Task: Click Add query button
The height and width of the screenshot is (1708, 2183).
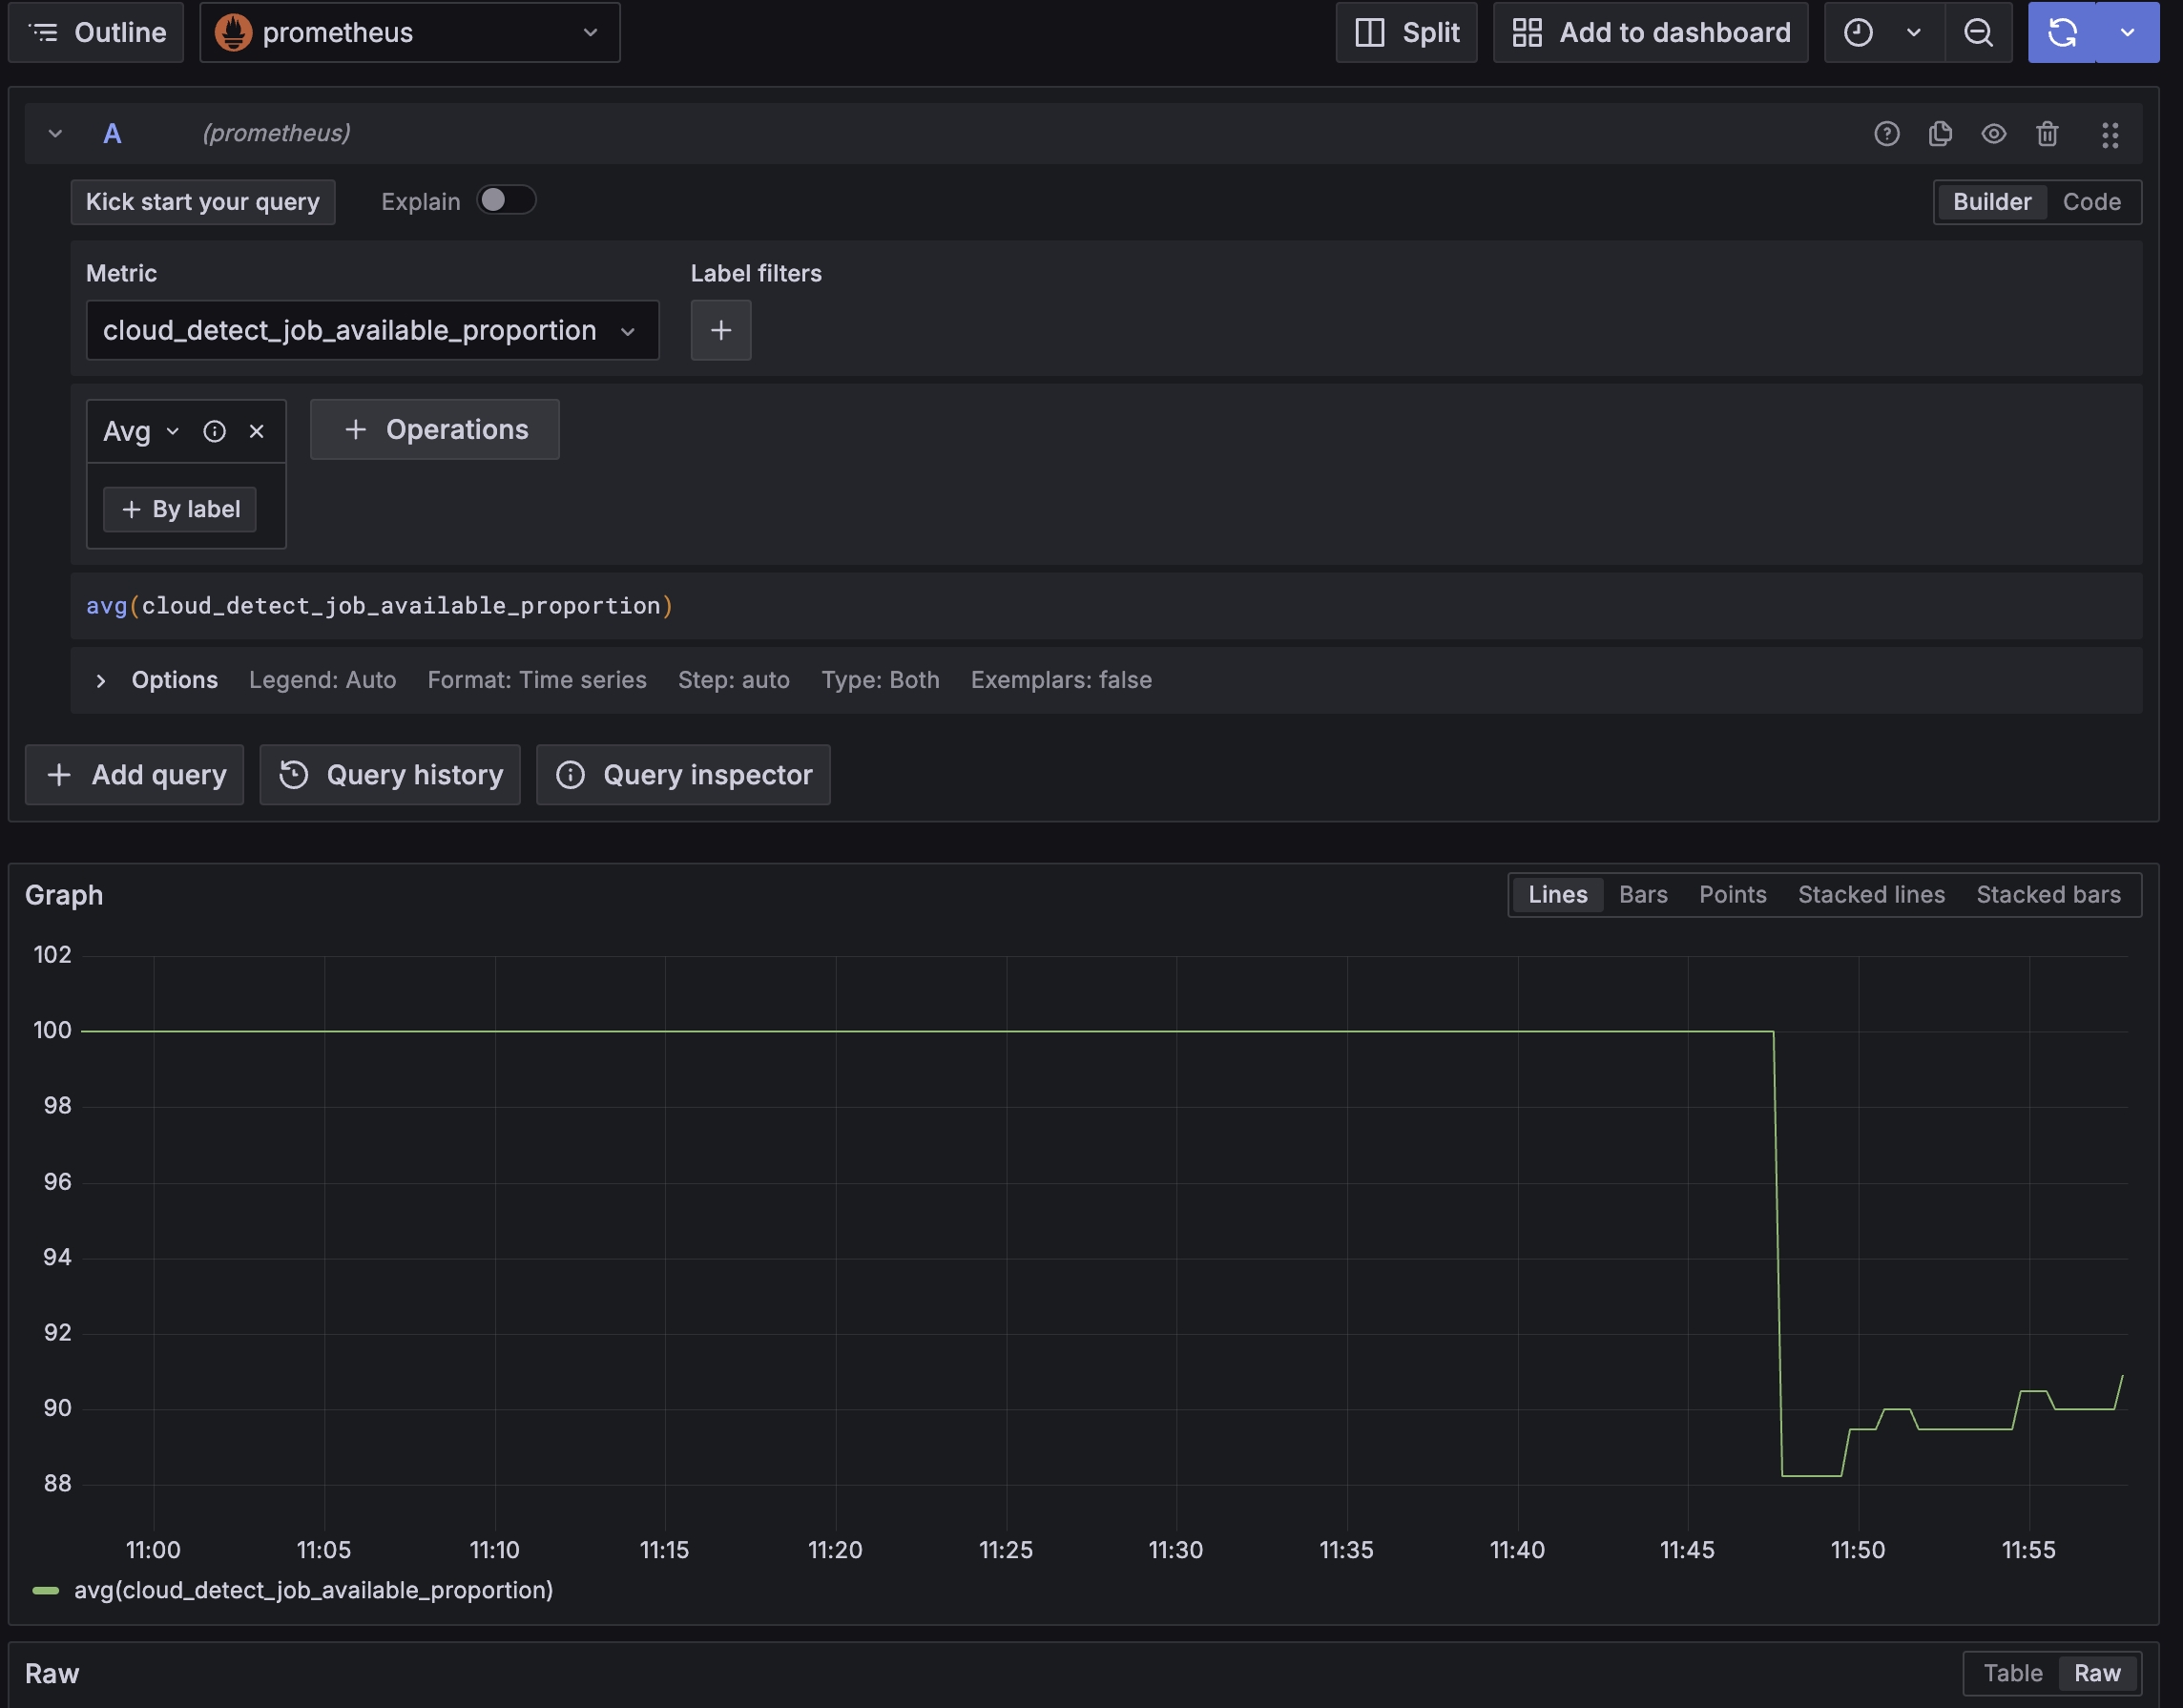Action: [x=135, y=775]
